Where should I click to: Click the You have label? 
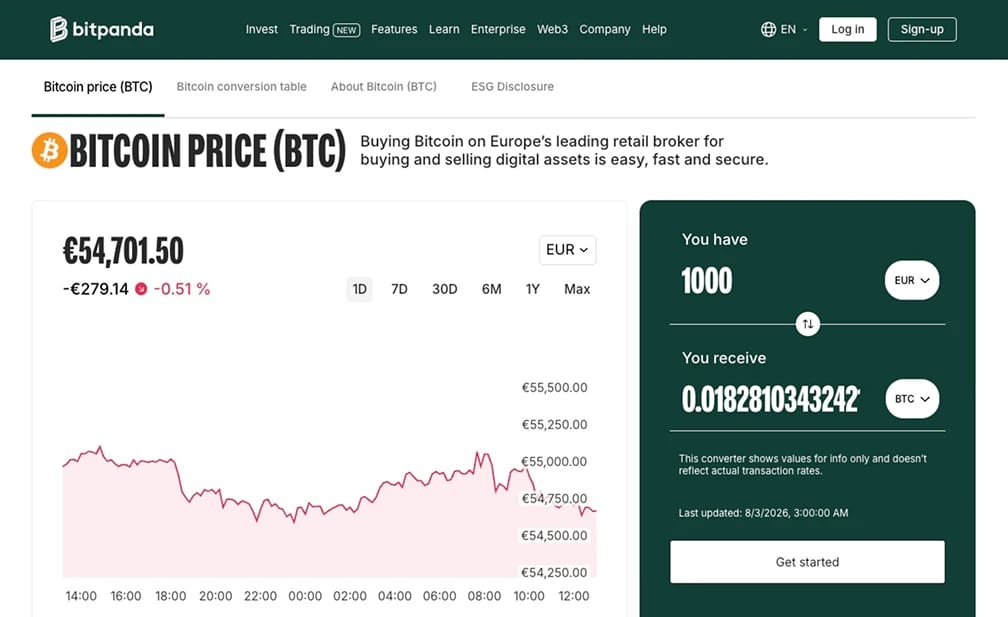(x=714, y=240)
